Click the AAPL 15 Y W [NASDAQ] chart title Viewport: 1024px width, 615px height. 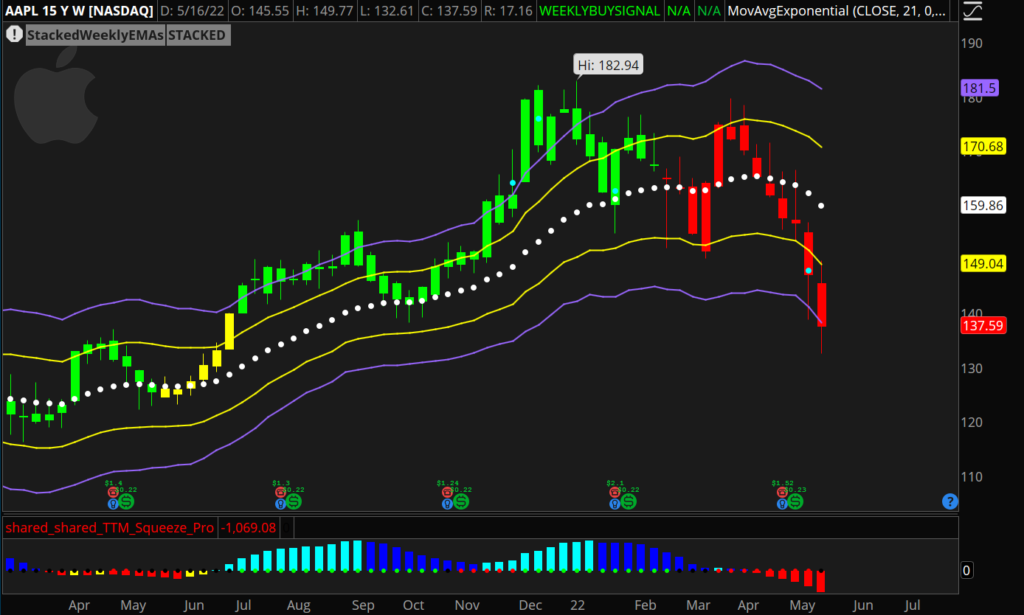tap(79, 11)
